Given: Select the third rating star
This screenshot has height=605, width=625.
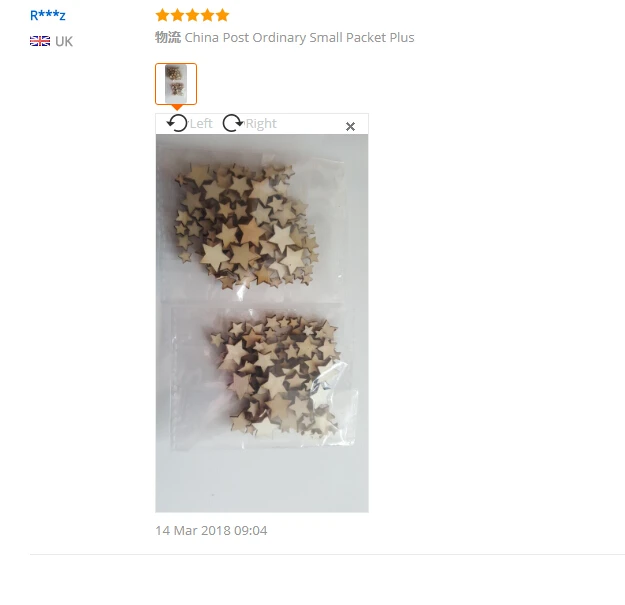Looking at the screenshot, I should (193, 16).
